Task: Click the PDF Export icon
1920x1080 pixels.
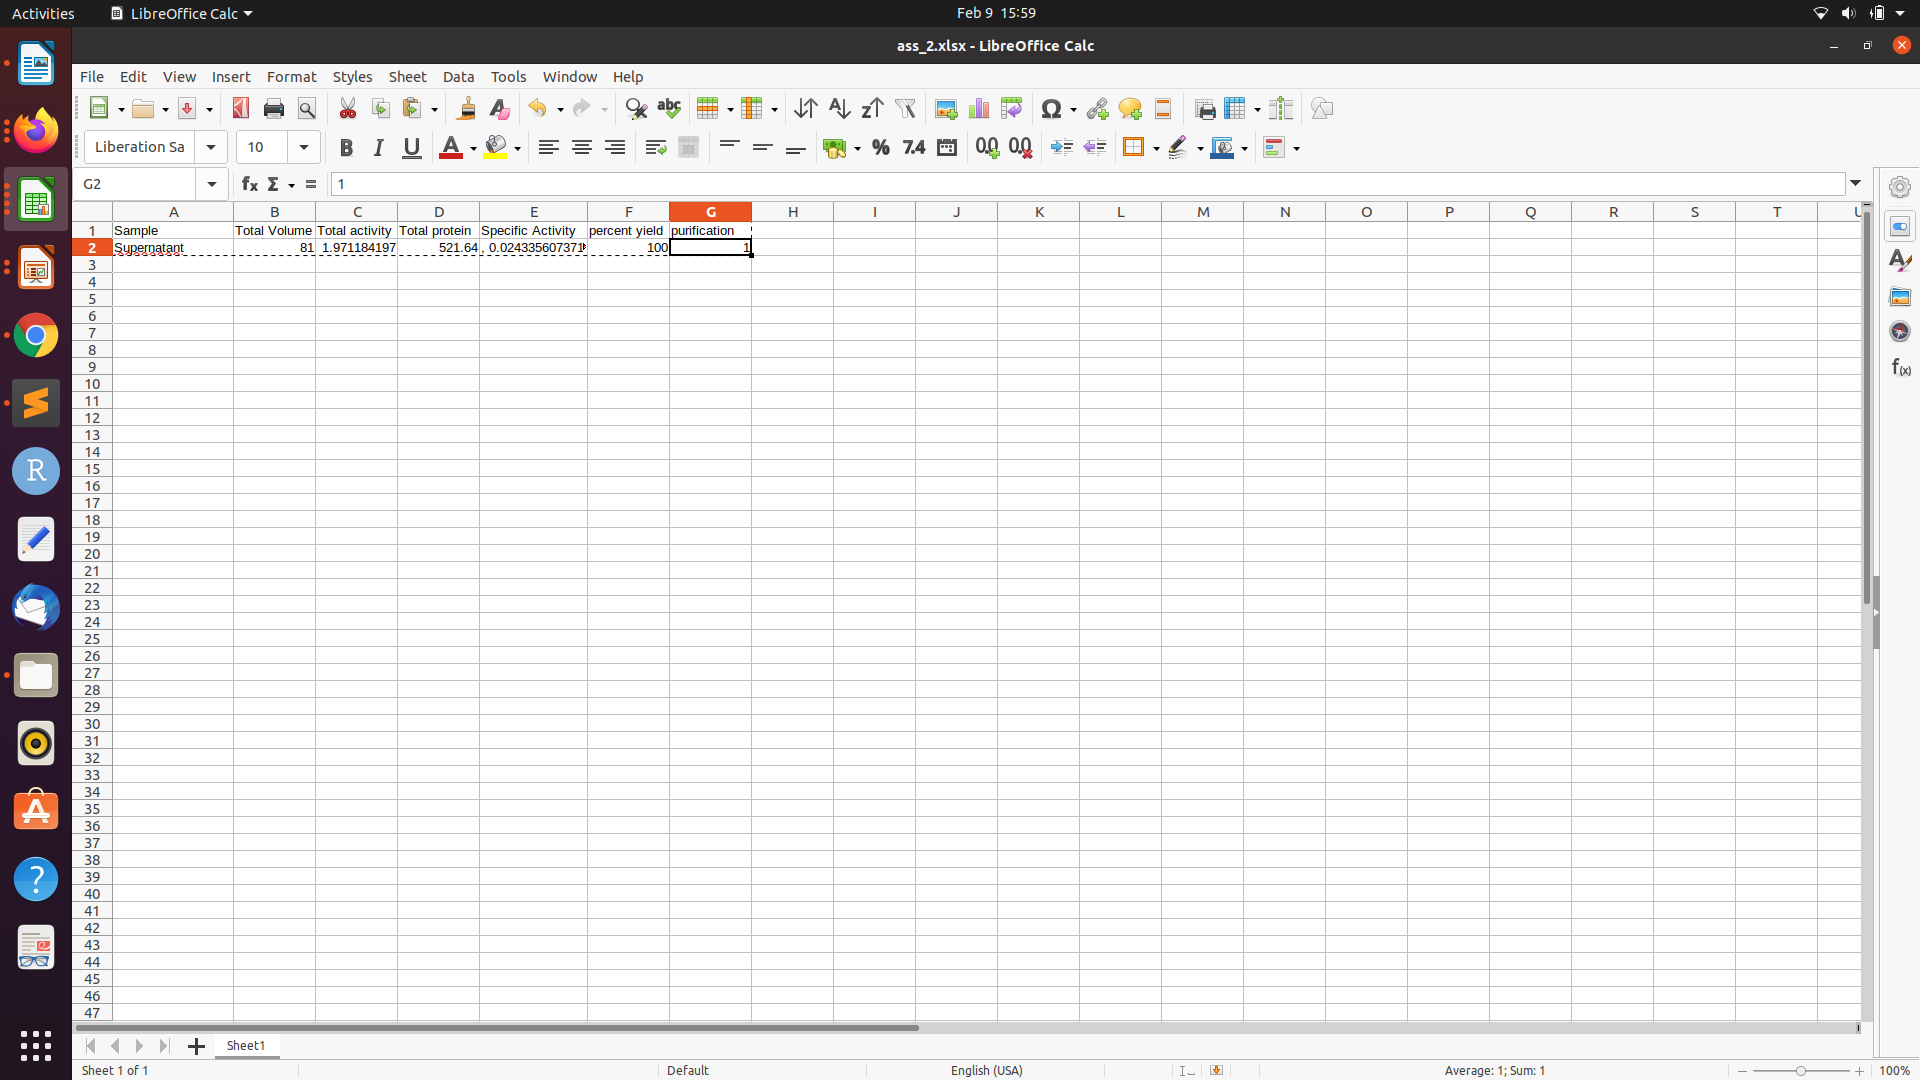Action: point(240,108)
